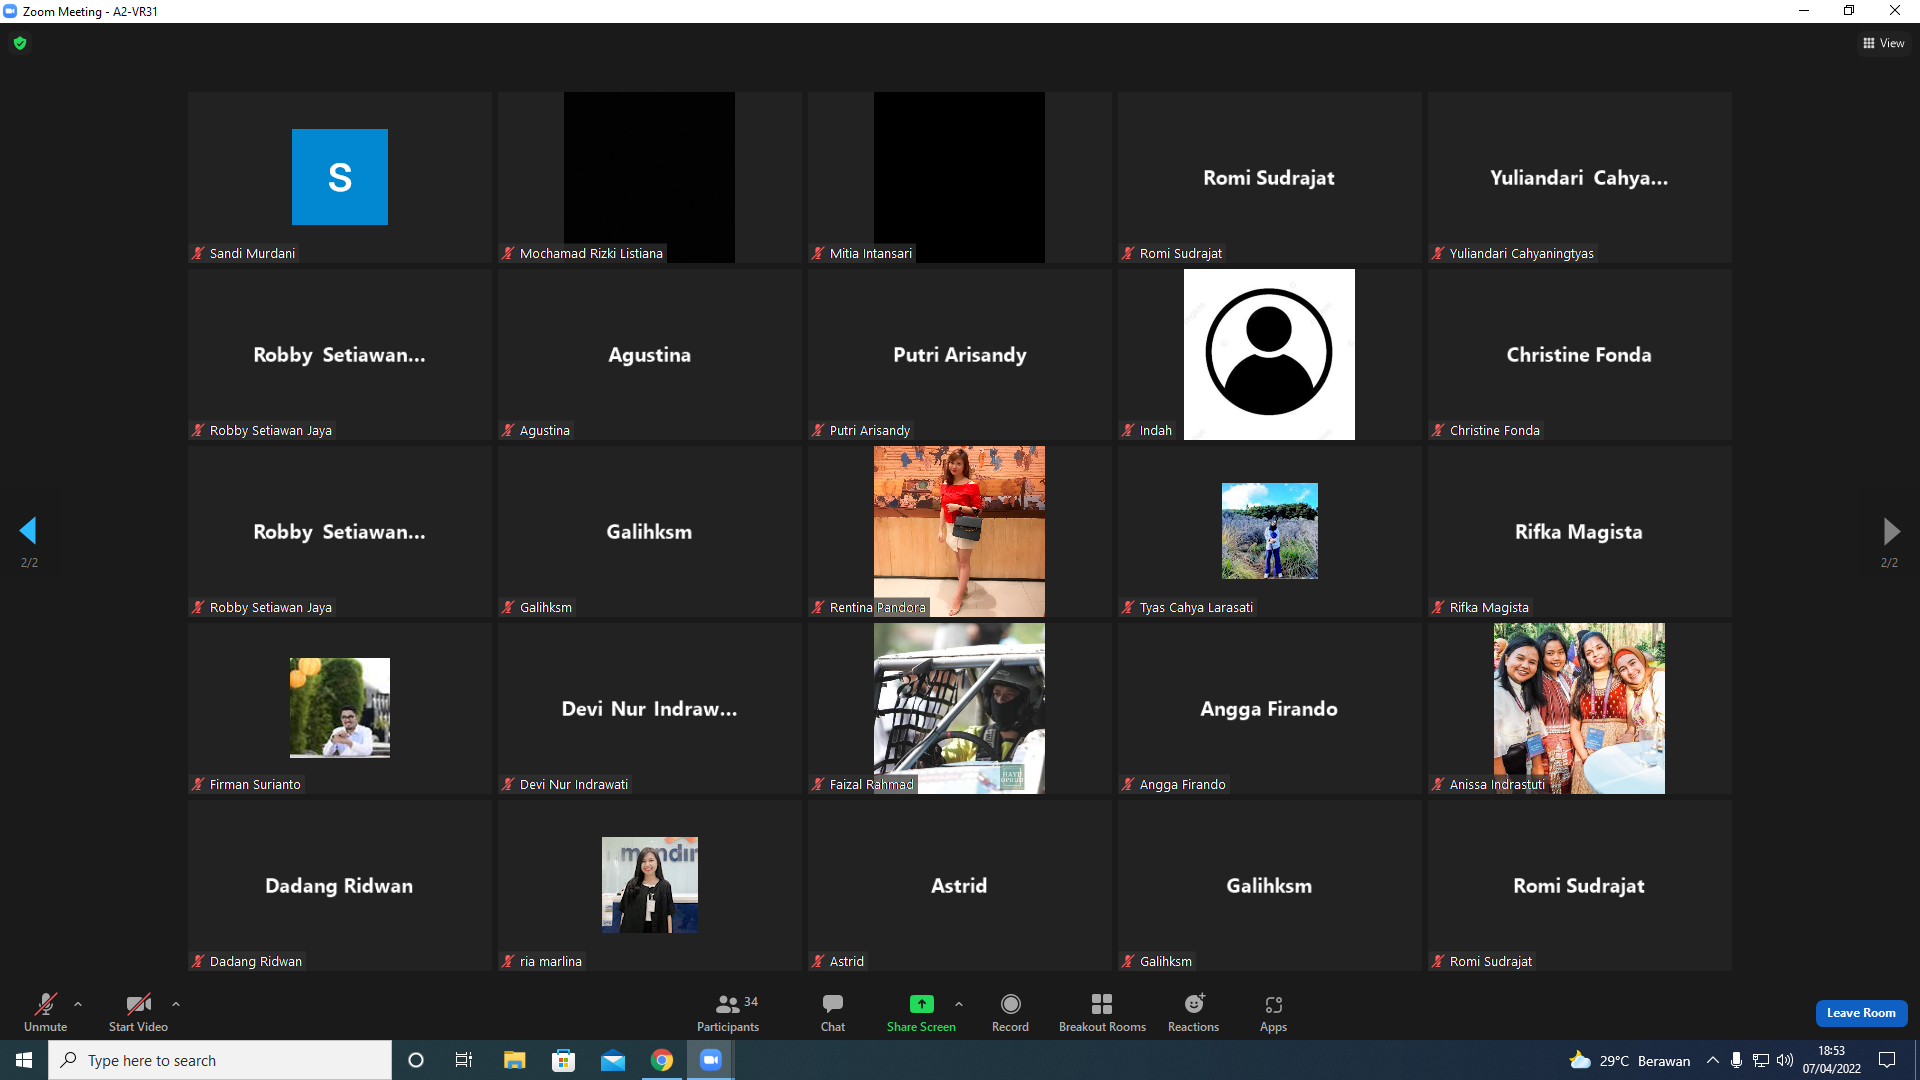This screenshot has width=1920, height=1080.
Task: Click the Yuliandari Cahyaningtyas participant tile
Action: click(1580, 177)
